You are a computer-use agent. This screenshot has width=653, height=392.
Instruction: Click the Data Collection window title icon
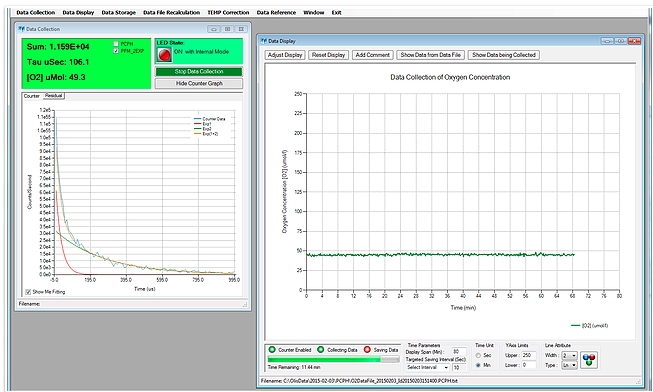(x=21, y=29)
